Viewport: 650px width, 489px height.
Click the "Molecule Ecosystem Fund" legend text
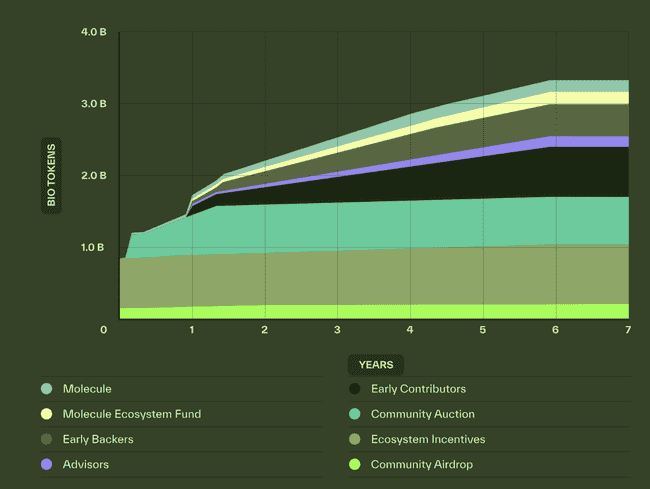tap(131, 414)
